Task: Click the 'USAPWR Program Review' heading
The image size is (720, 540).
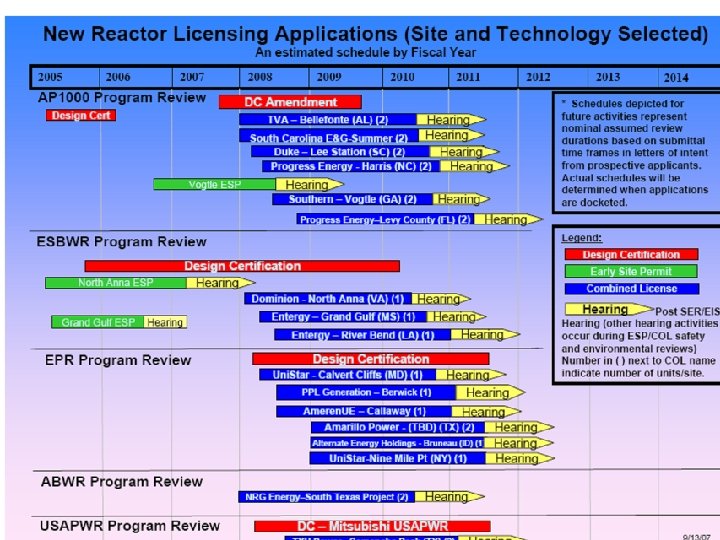Action: point(130,525)
